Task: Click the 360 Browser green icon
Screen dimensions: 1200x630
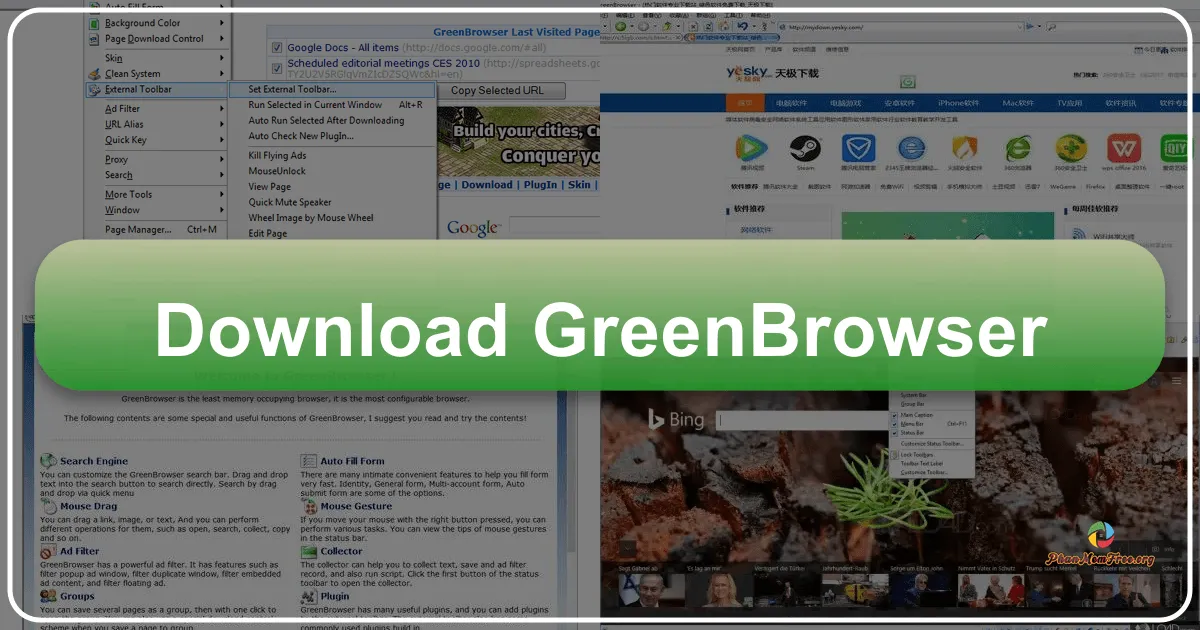Action: point(1017,148)
